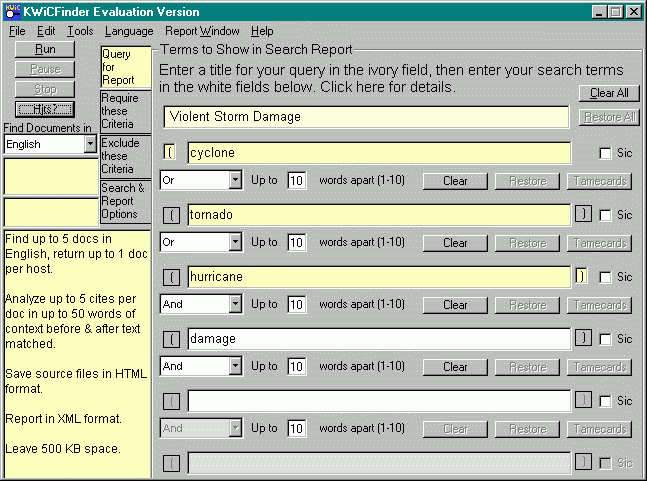Click the damage search term field

[379, 339]
